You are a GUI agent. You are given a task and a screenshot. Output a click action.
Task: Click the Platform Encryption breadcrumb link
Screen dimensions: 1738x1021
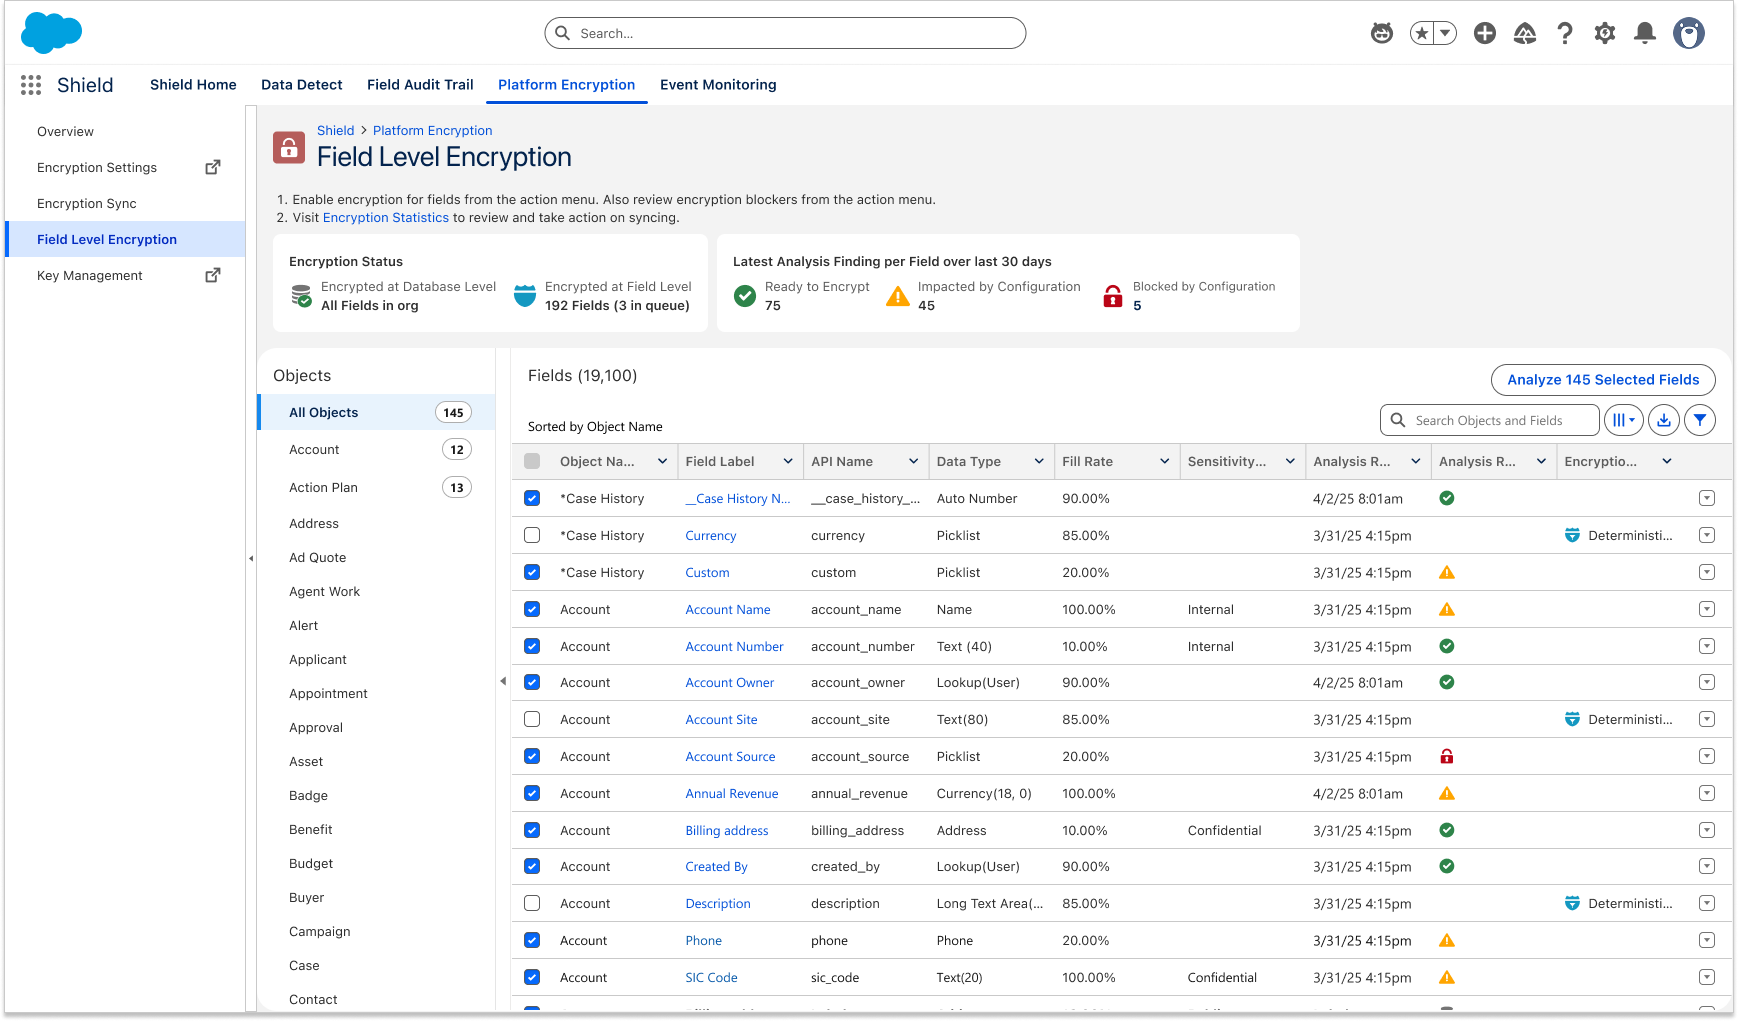coord(433,130)
